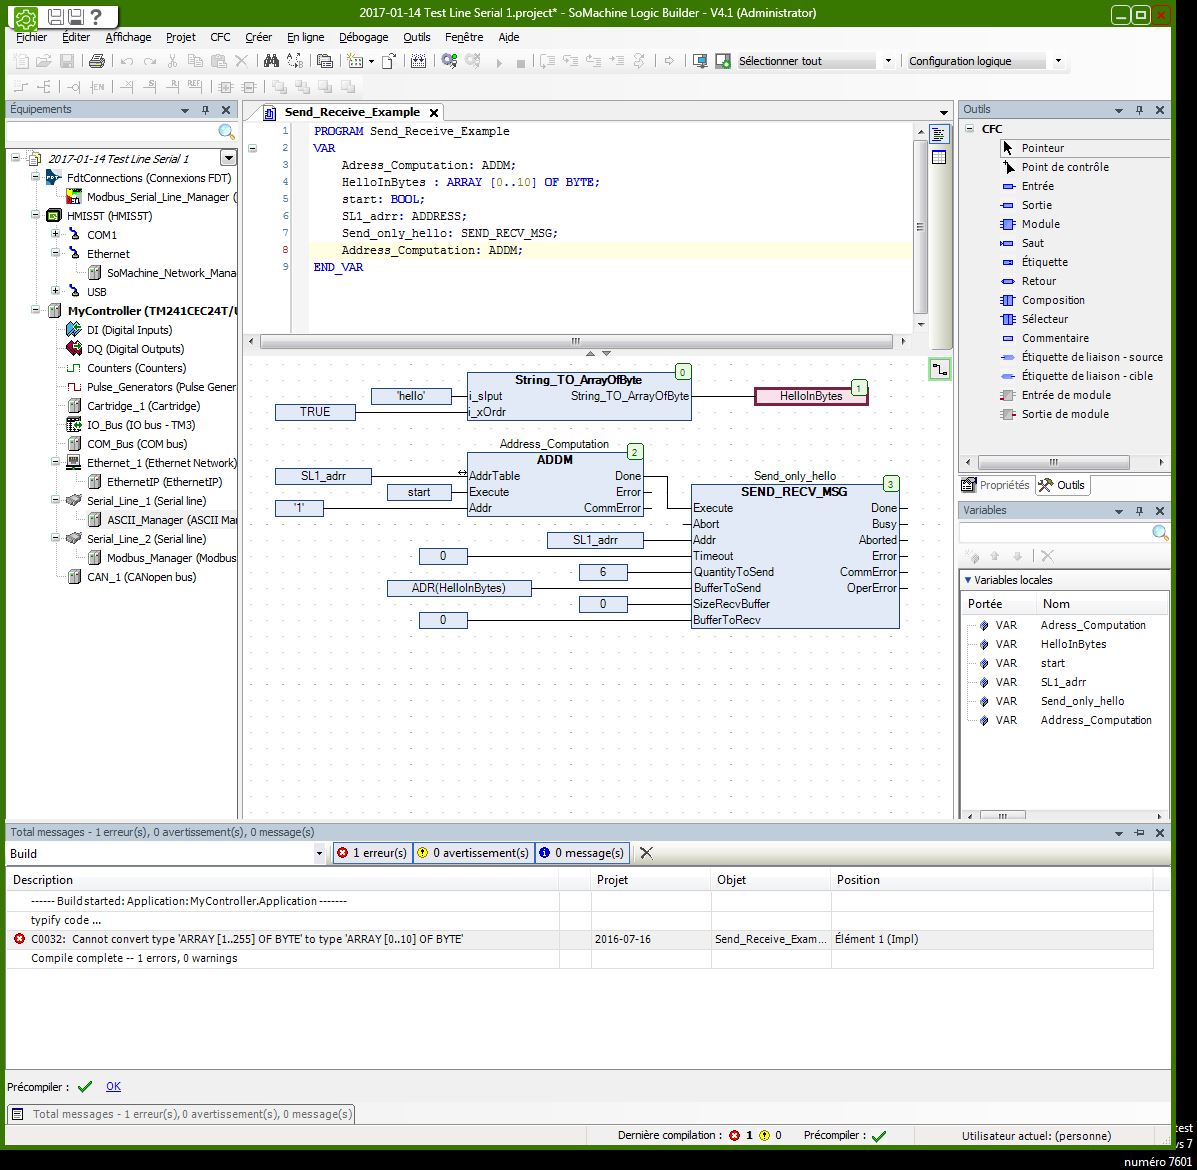This screenshot has height=1170, width=1197.
Task: Select the Pointeur tool in toolbox
Action: [1042, 148]
